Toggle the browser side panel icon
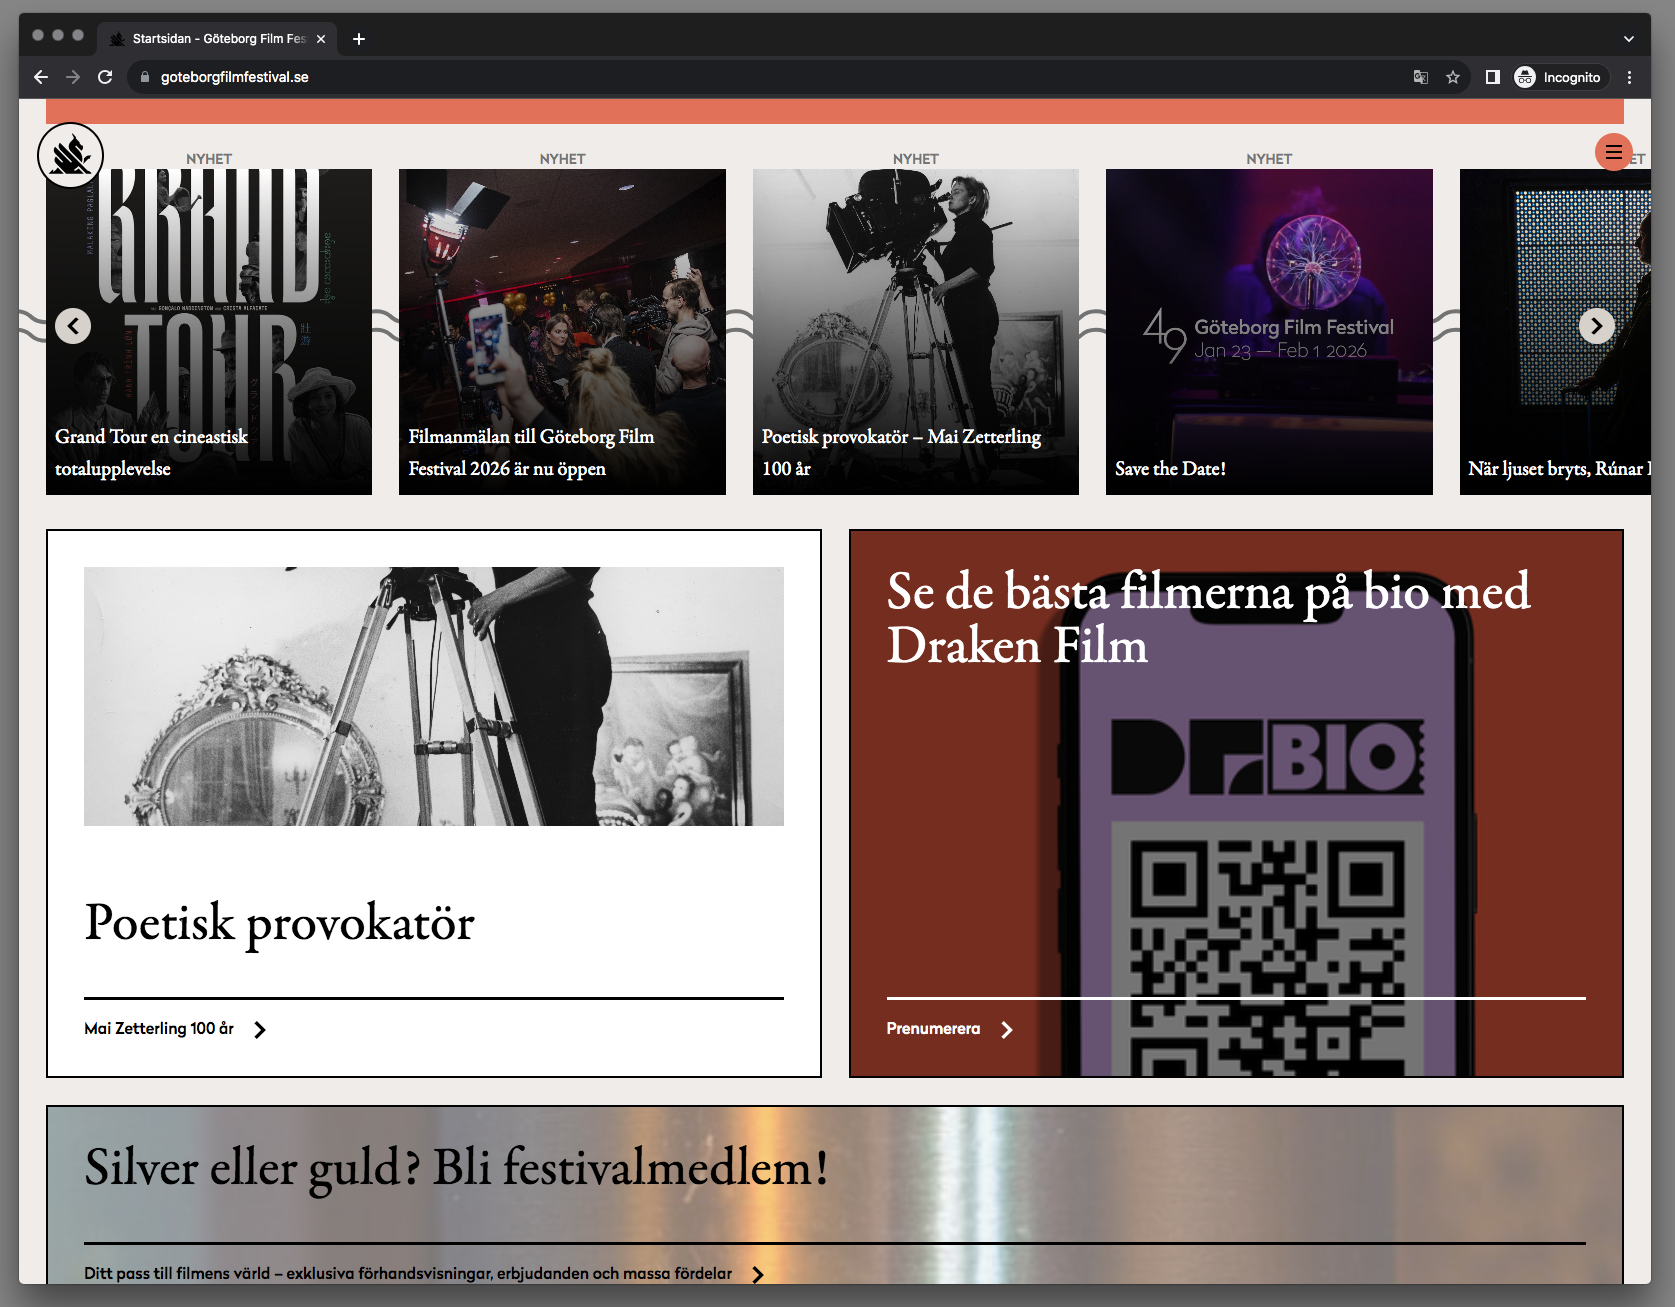 tap(1492, 77)
